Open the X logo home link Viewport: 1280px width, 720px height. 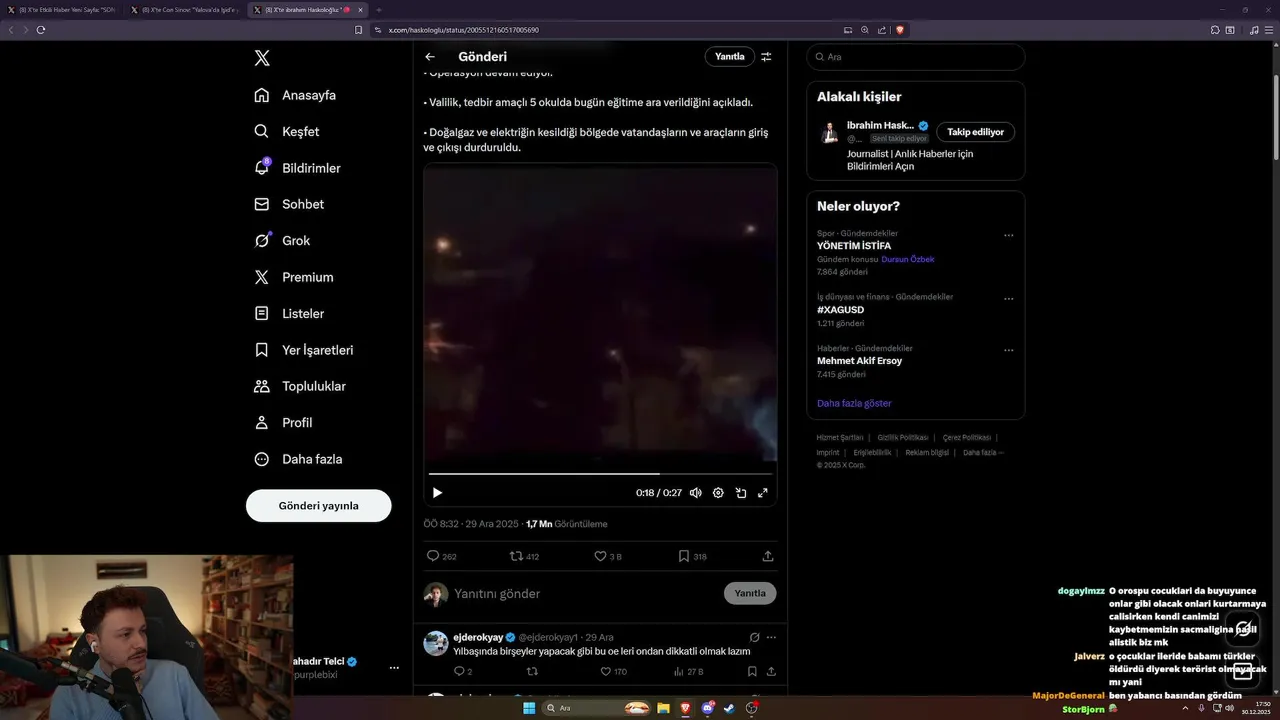pyautogui.click(x=262, y=58)
